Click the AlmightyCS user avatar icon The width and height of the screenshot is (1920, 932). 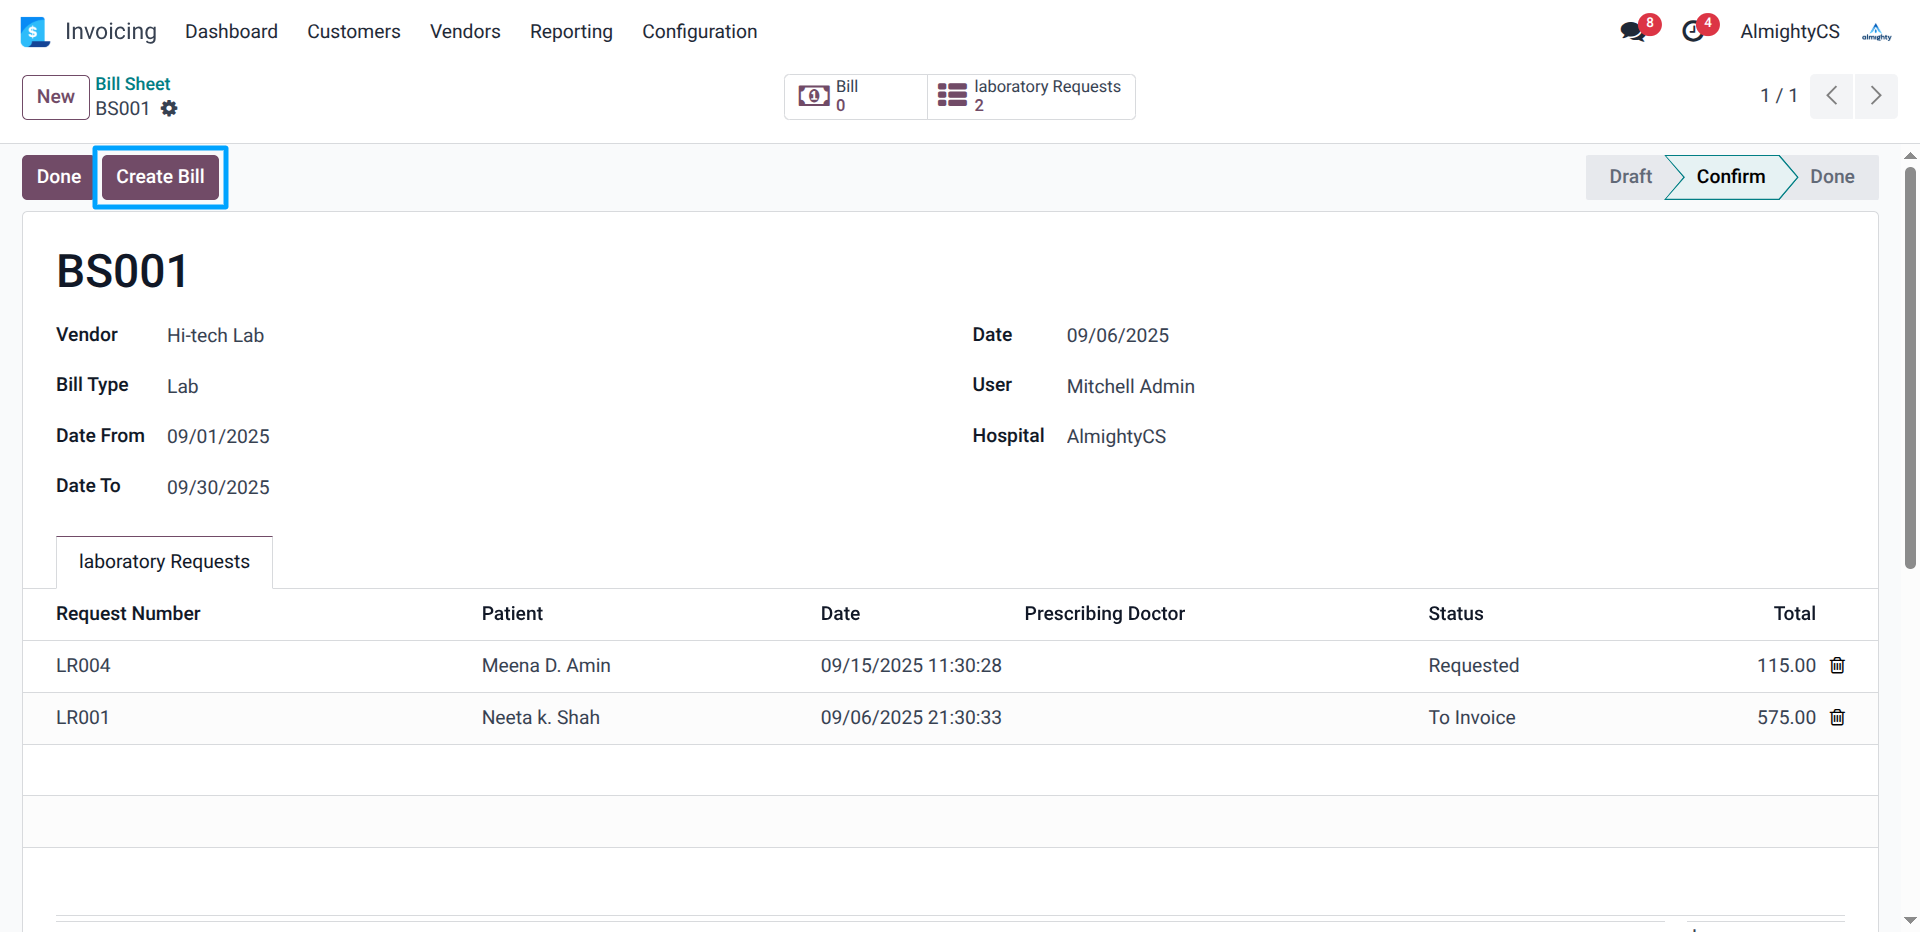1876,32
